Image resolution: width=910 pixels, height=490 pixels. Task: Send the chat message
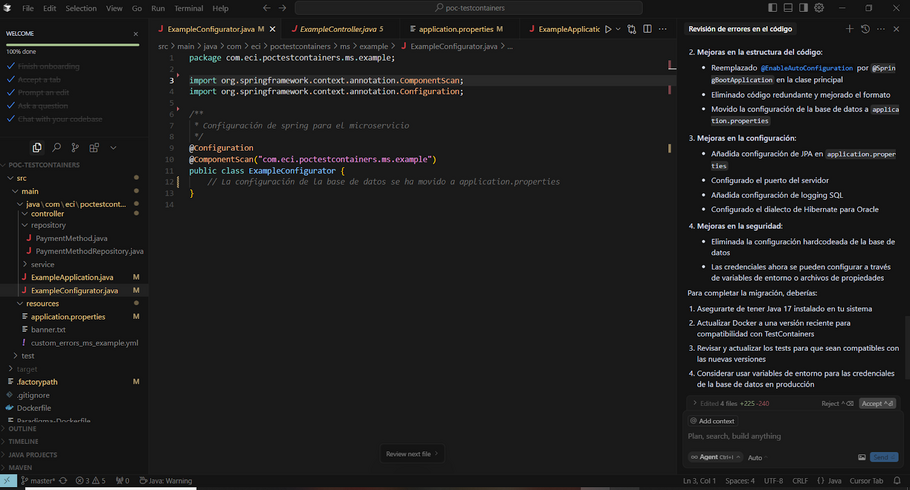(884, 457)
